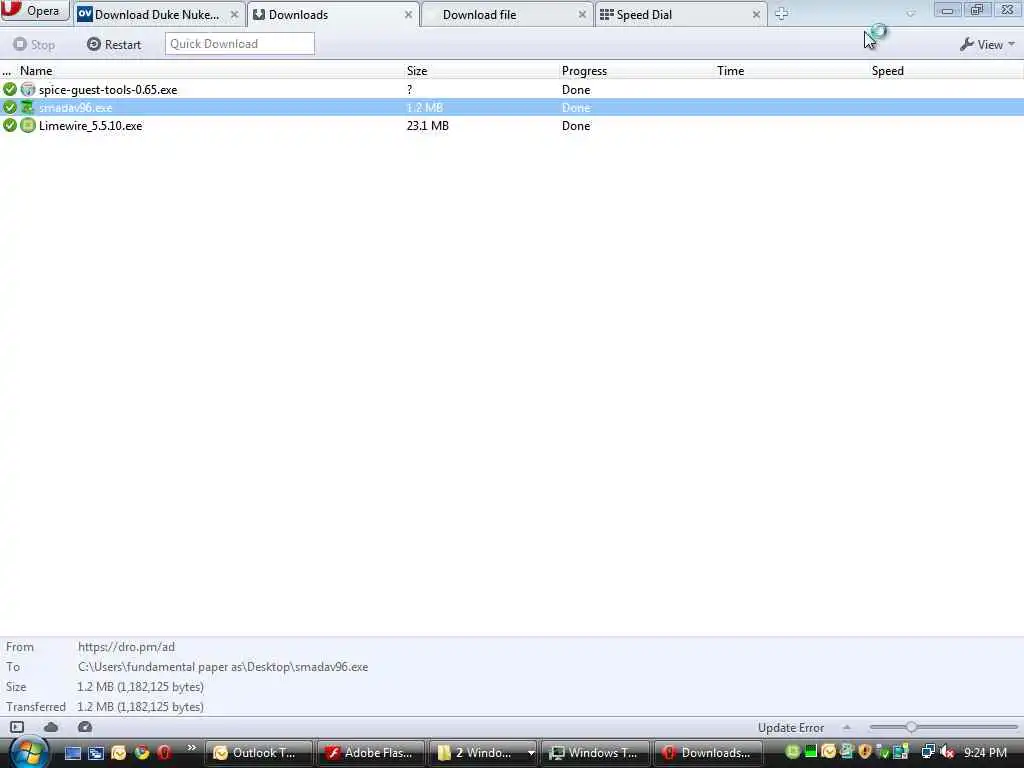
Task: Open the Windows Start orb
Action: click(29, 752)
